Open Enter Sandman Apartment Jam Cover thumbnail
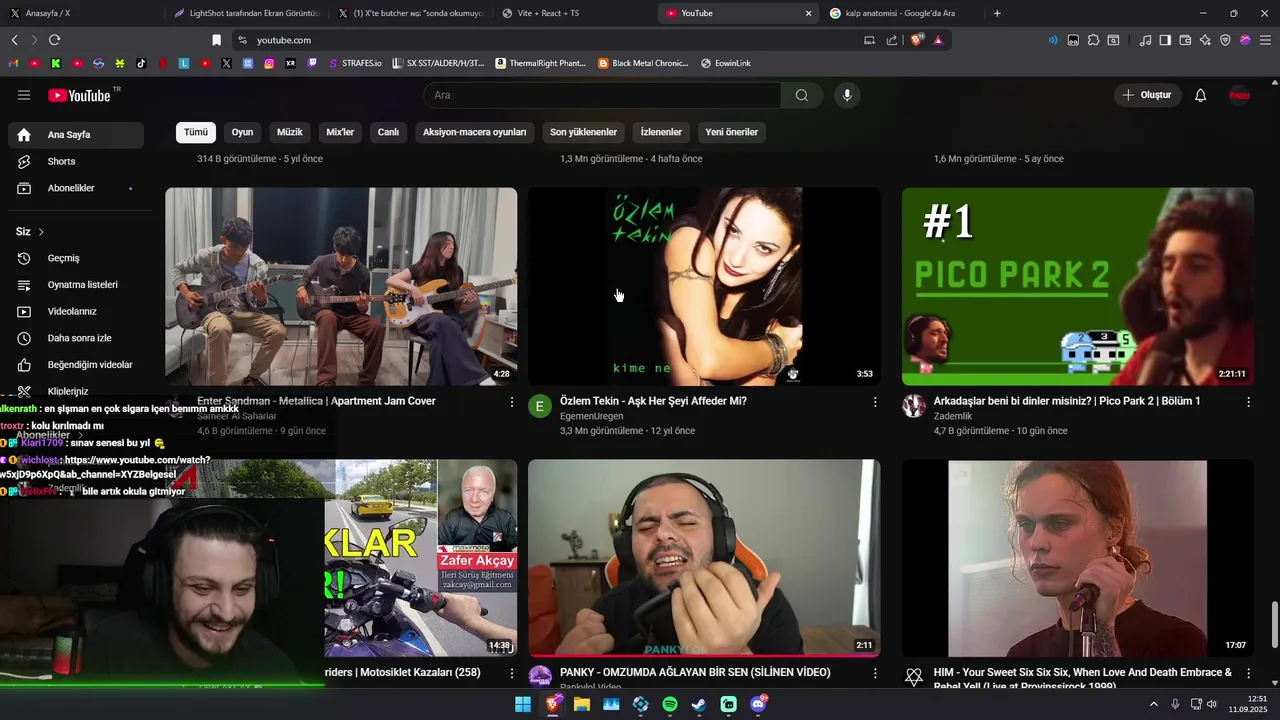 click(x=341, y=286)
